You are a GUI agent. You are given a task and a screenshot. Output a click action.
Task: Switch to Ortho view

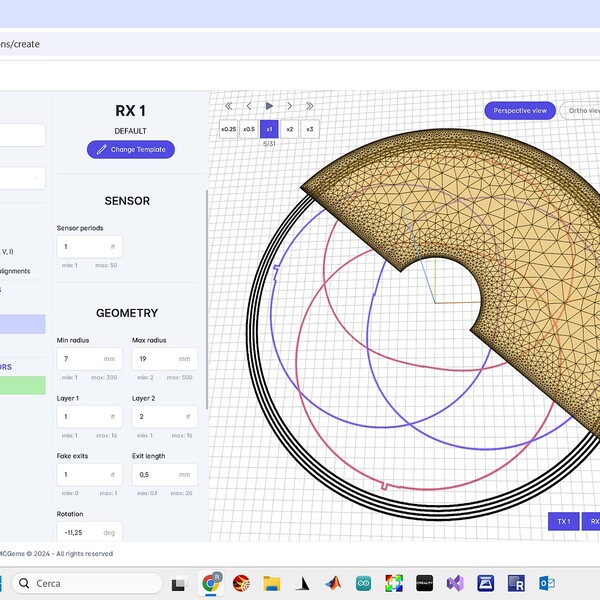point(580,111)
